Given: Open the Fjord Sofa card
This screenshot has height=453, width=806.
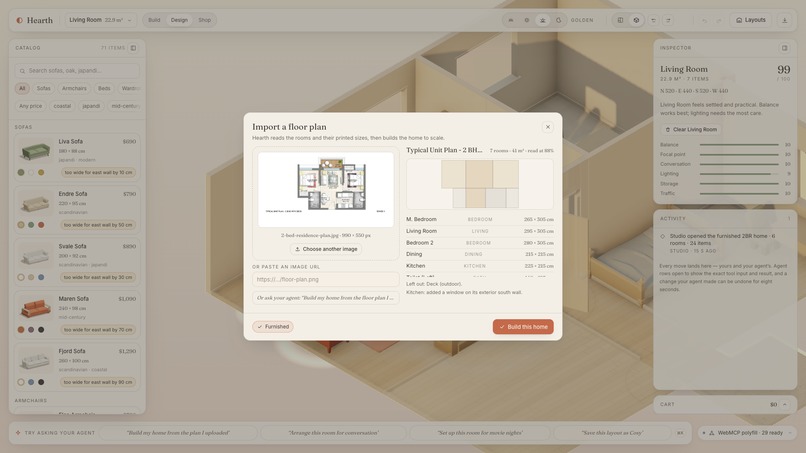Looking at the screenshot, I should (77, 367).
